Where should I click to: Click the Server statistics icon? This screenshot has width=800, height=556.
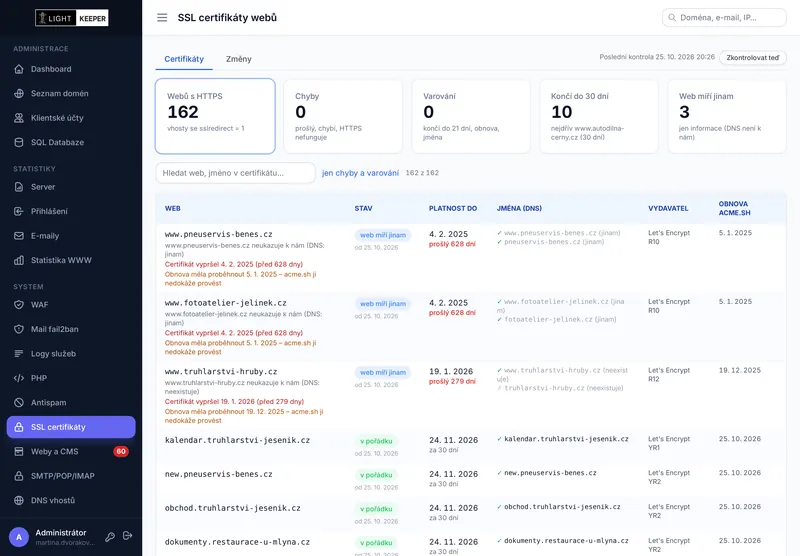click(x=19, y=187)
